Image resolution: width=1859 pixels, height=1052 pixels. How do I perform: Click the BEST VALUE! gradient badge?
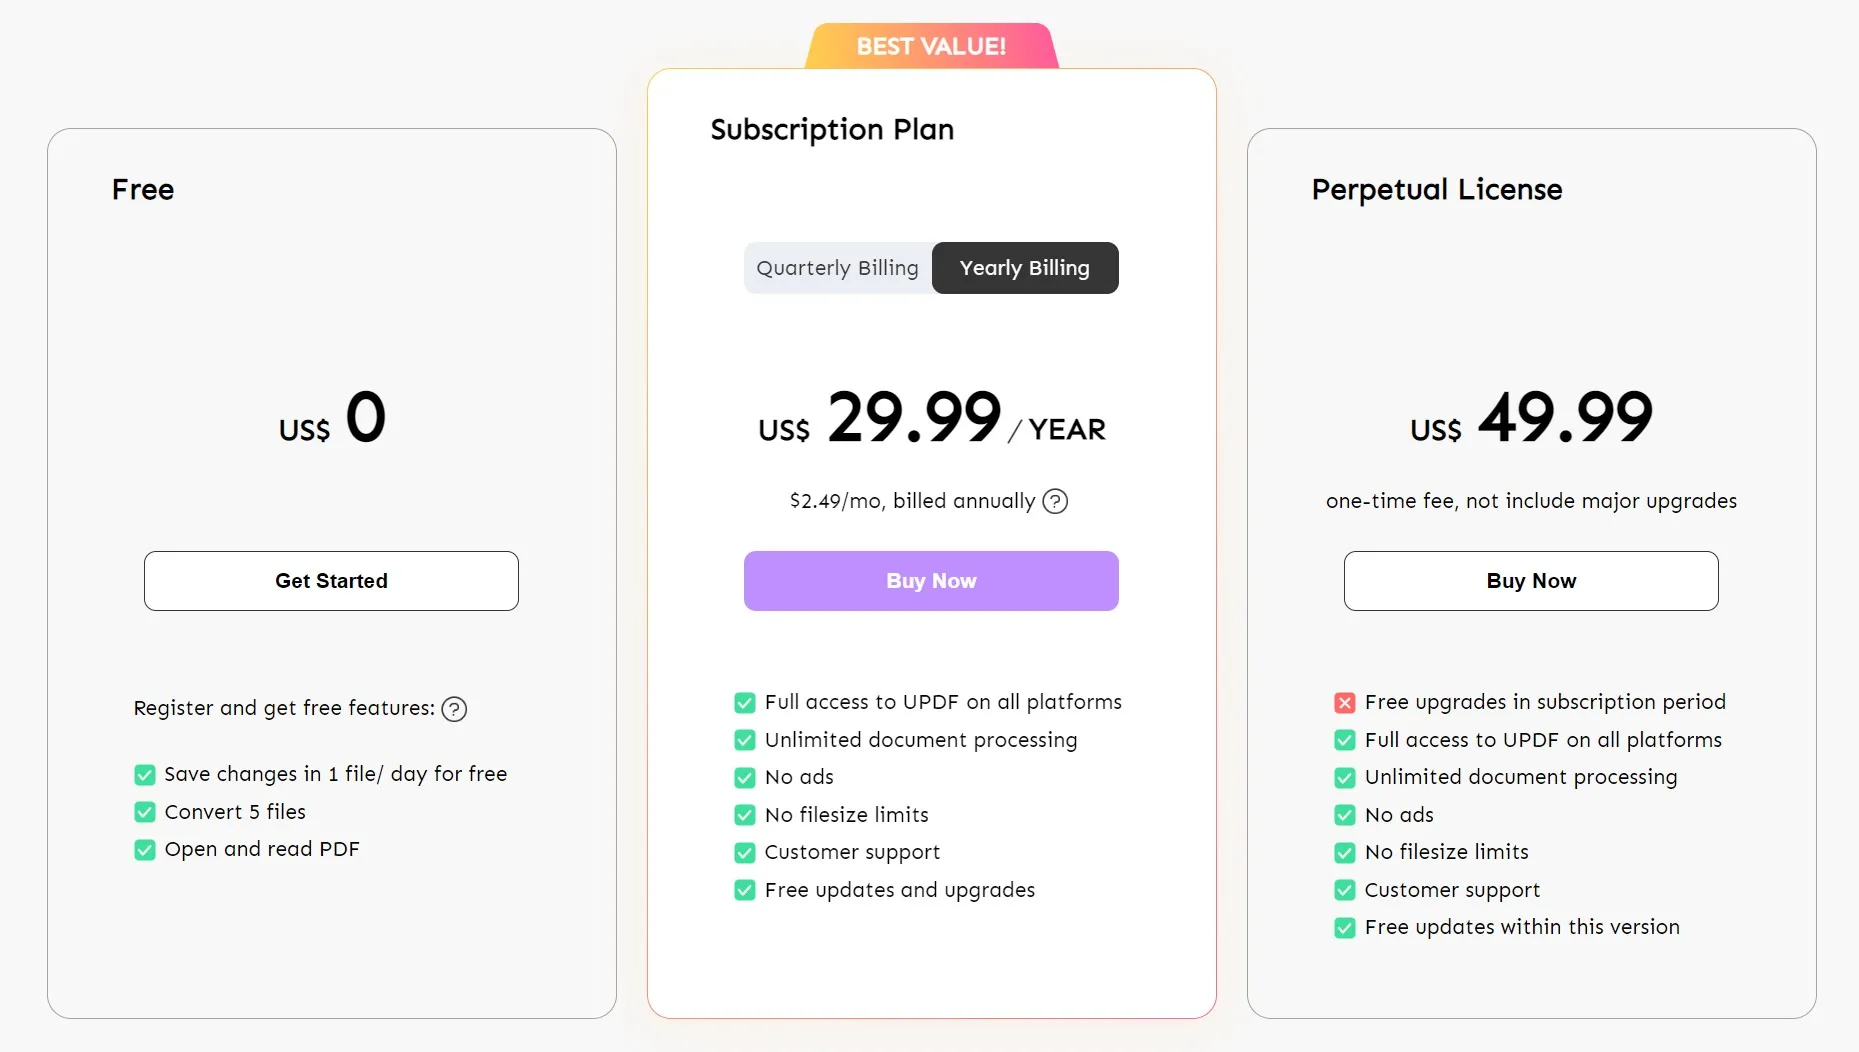931,46
